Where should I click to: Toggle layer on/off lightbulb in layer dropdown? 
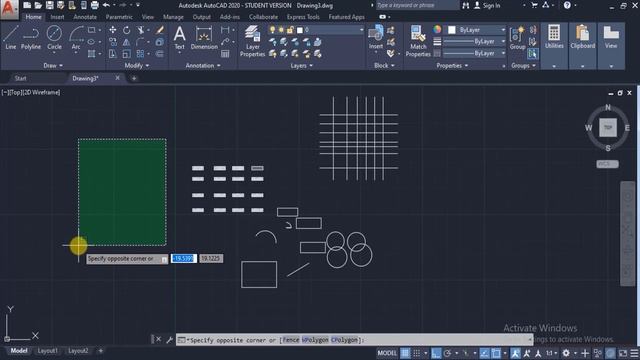pos(272,30)
